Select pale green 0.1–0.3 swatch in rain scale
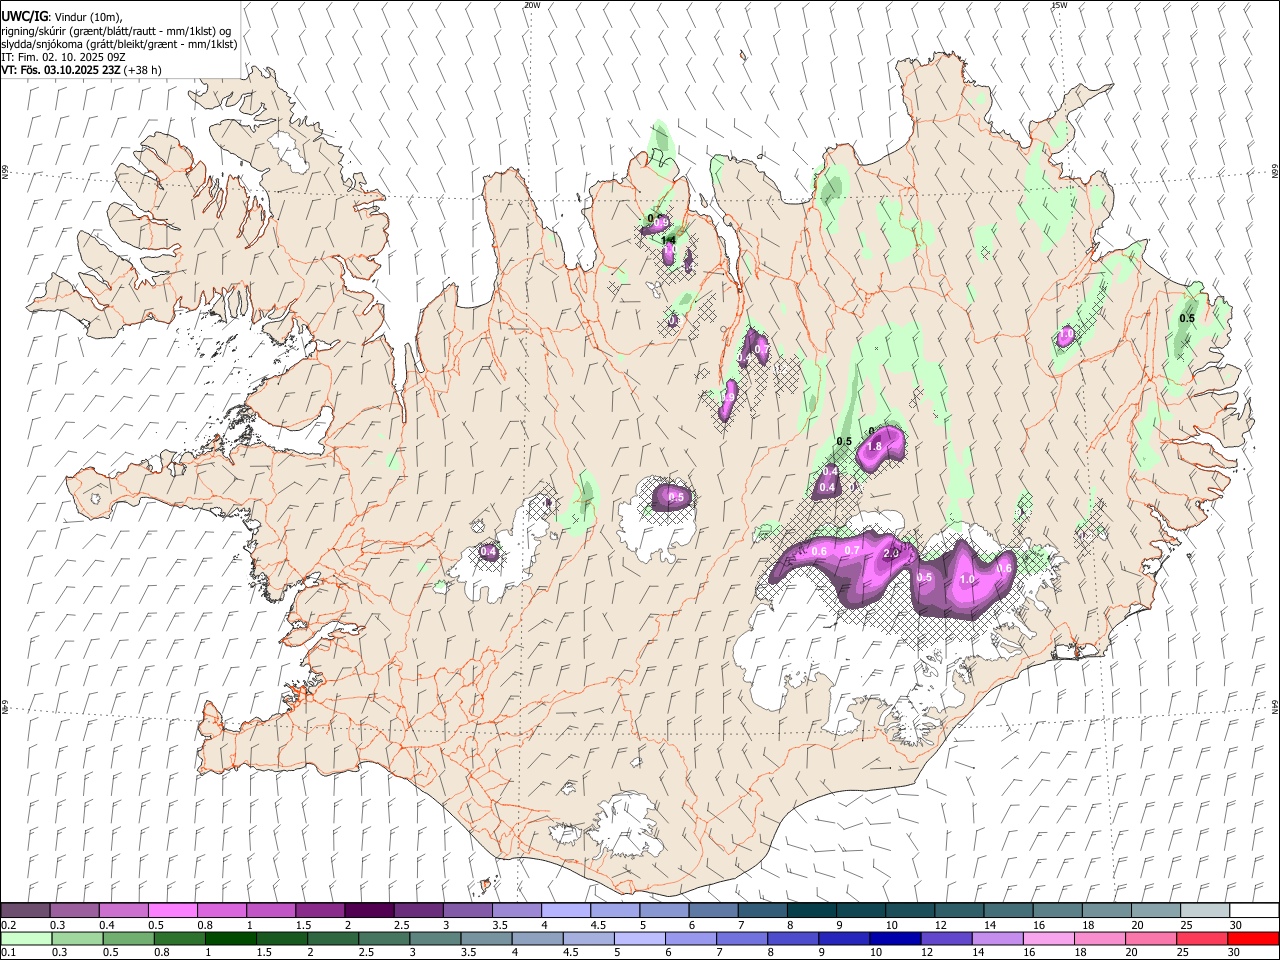Viewport: 1280px width, 960px height. [26, 938]
